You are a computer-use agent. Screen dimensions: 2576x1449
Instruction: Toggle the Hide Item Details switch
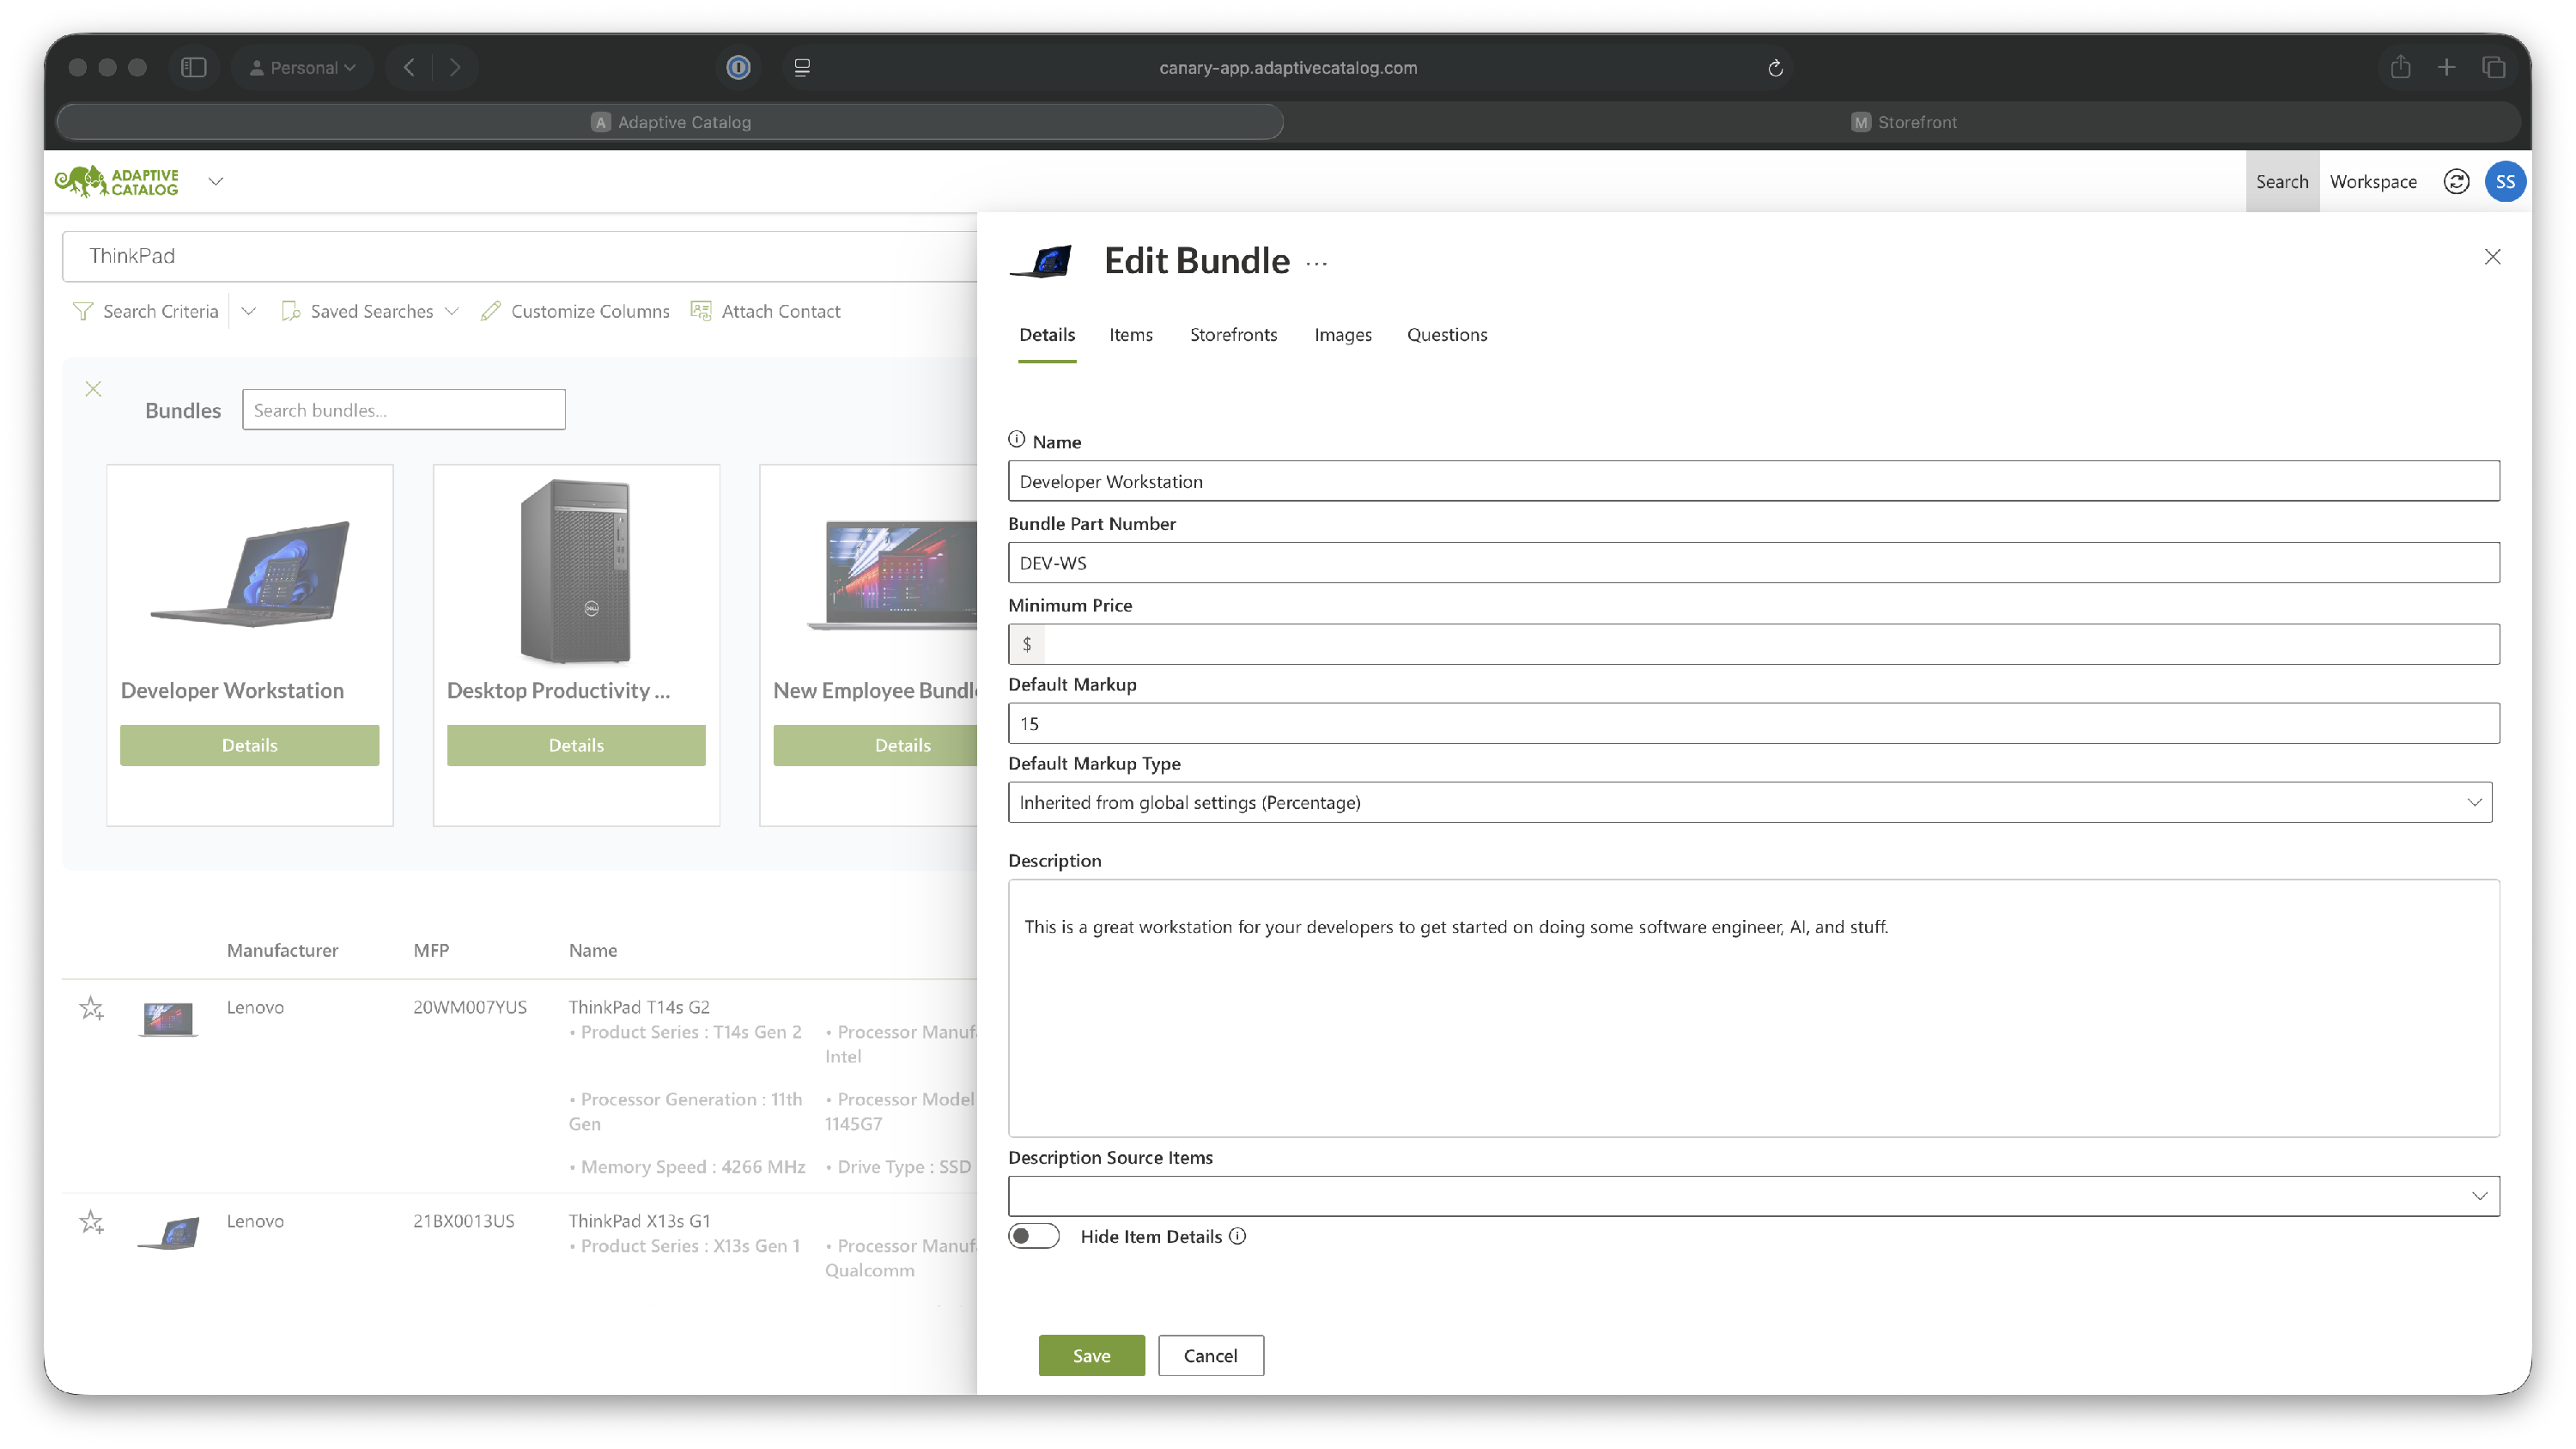(1033, 1236)
